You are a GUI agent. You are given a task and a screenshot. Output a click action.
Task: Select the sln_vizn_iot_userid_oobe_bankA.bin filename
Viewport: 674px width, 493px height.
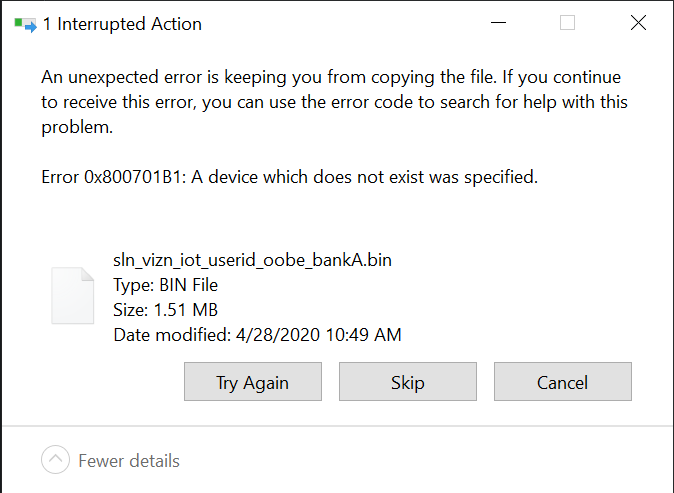252,260
